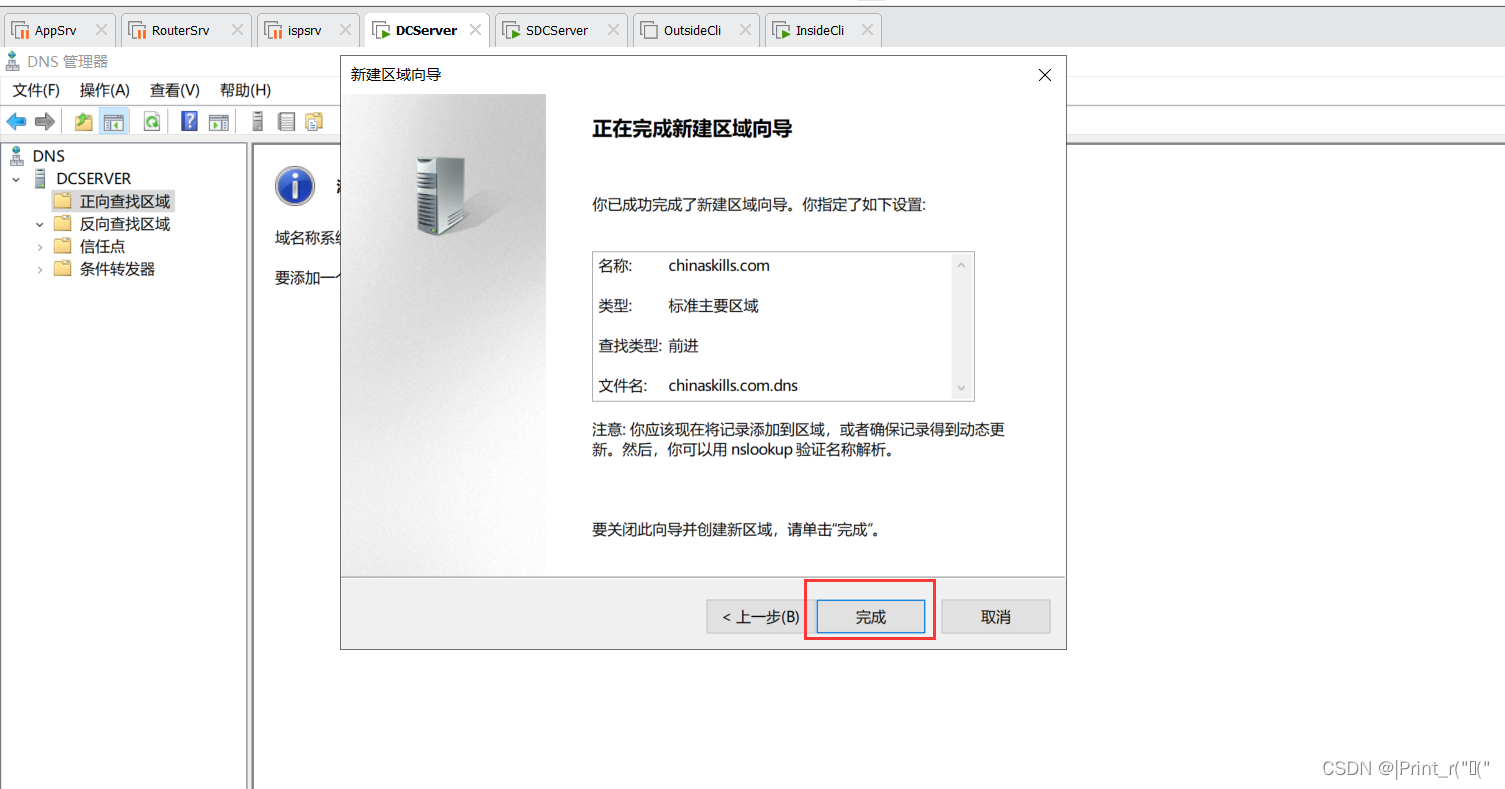Toggle the Show/Hide Console Tree icon

click(x=113, y=121)
